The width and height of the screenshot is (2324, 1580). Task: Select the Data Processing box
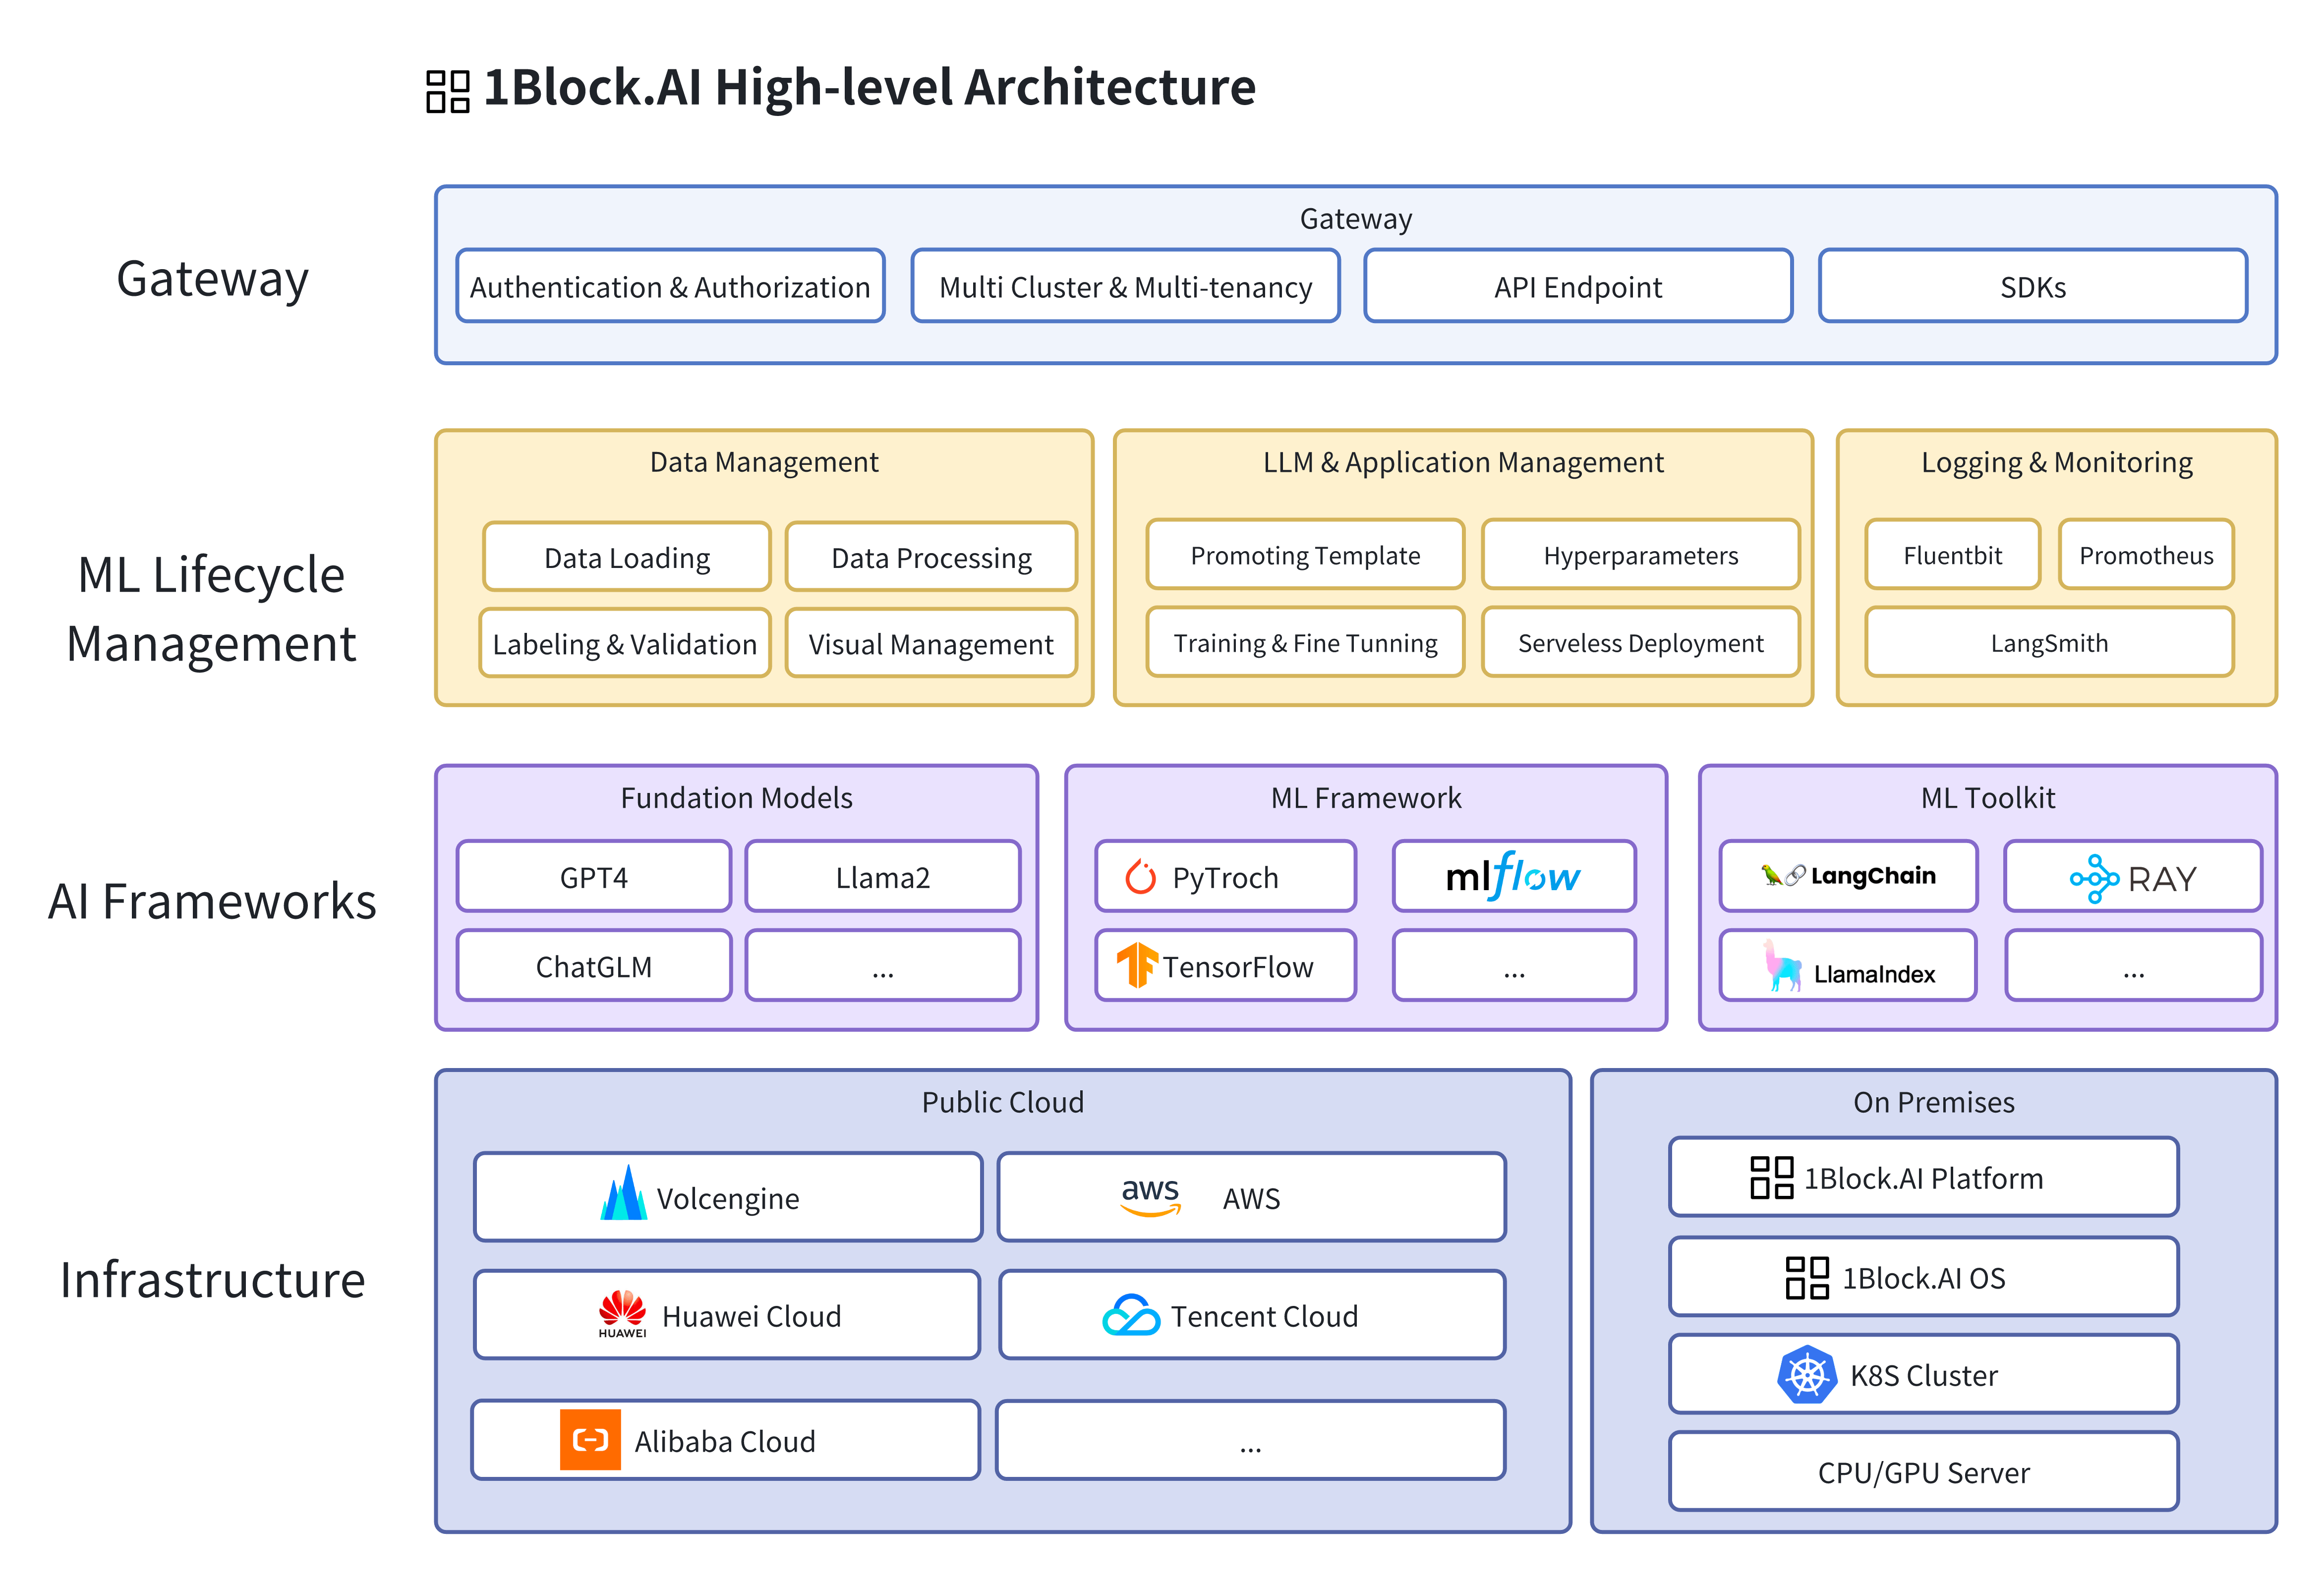point(931,557)
